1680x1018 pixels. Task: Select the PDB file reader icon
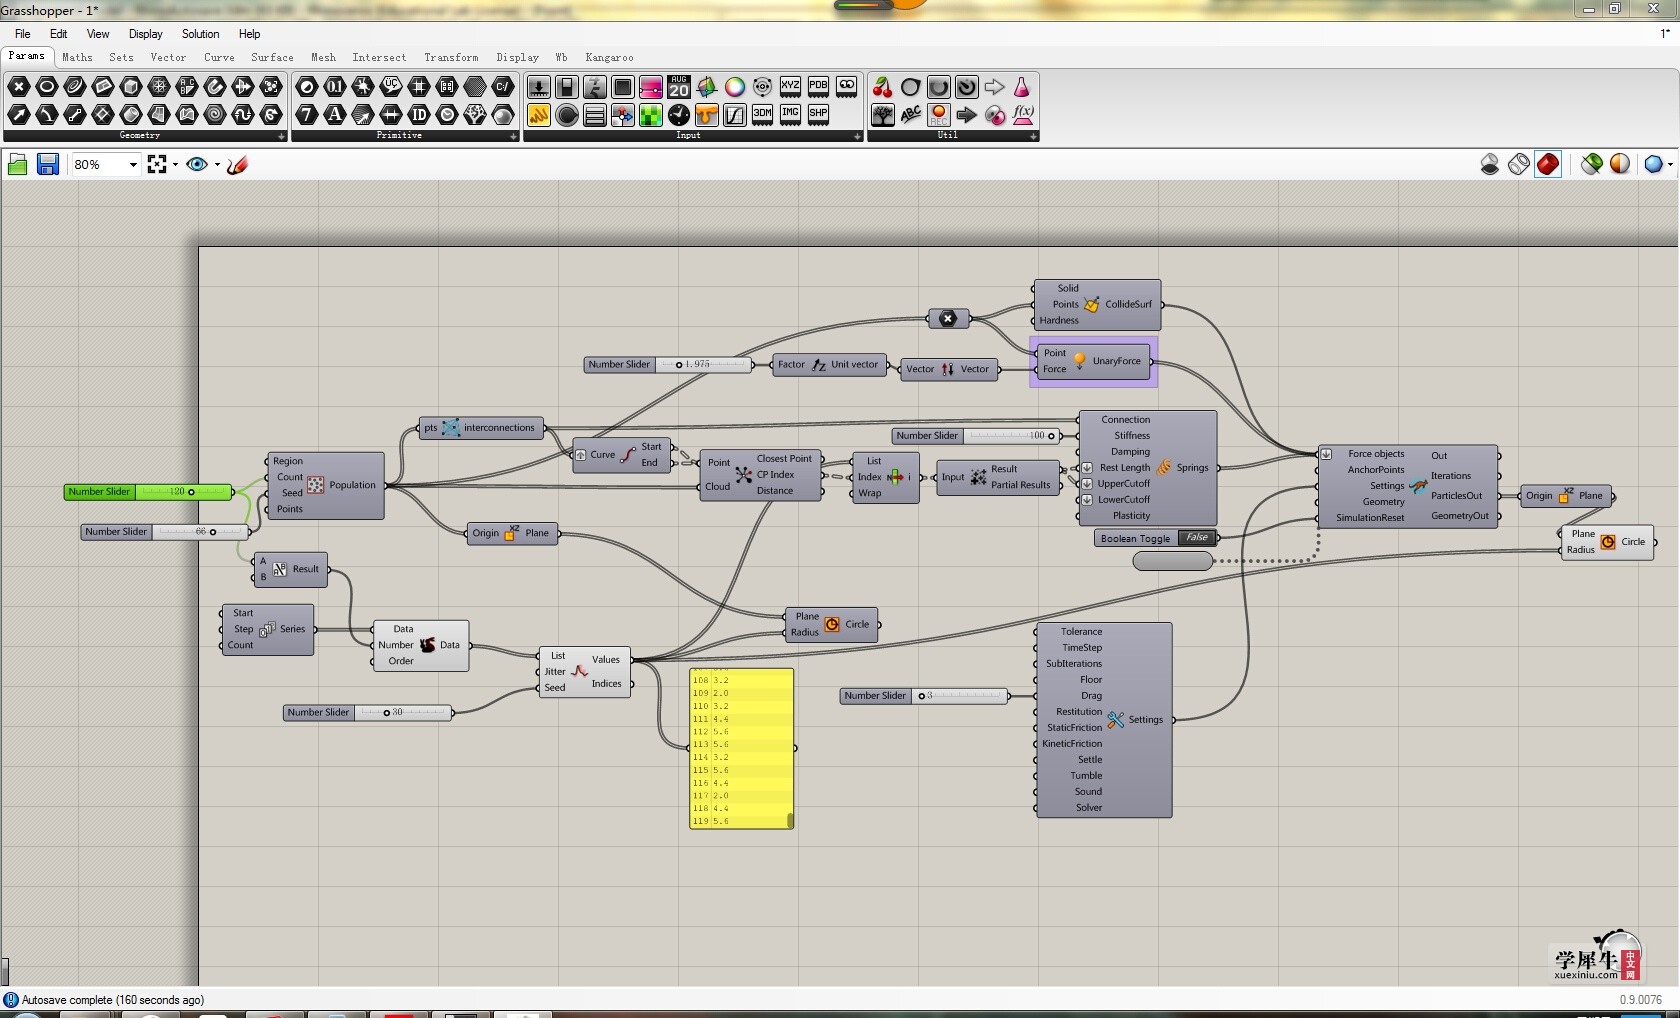(x=818, y=87)
